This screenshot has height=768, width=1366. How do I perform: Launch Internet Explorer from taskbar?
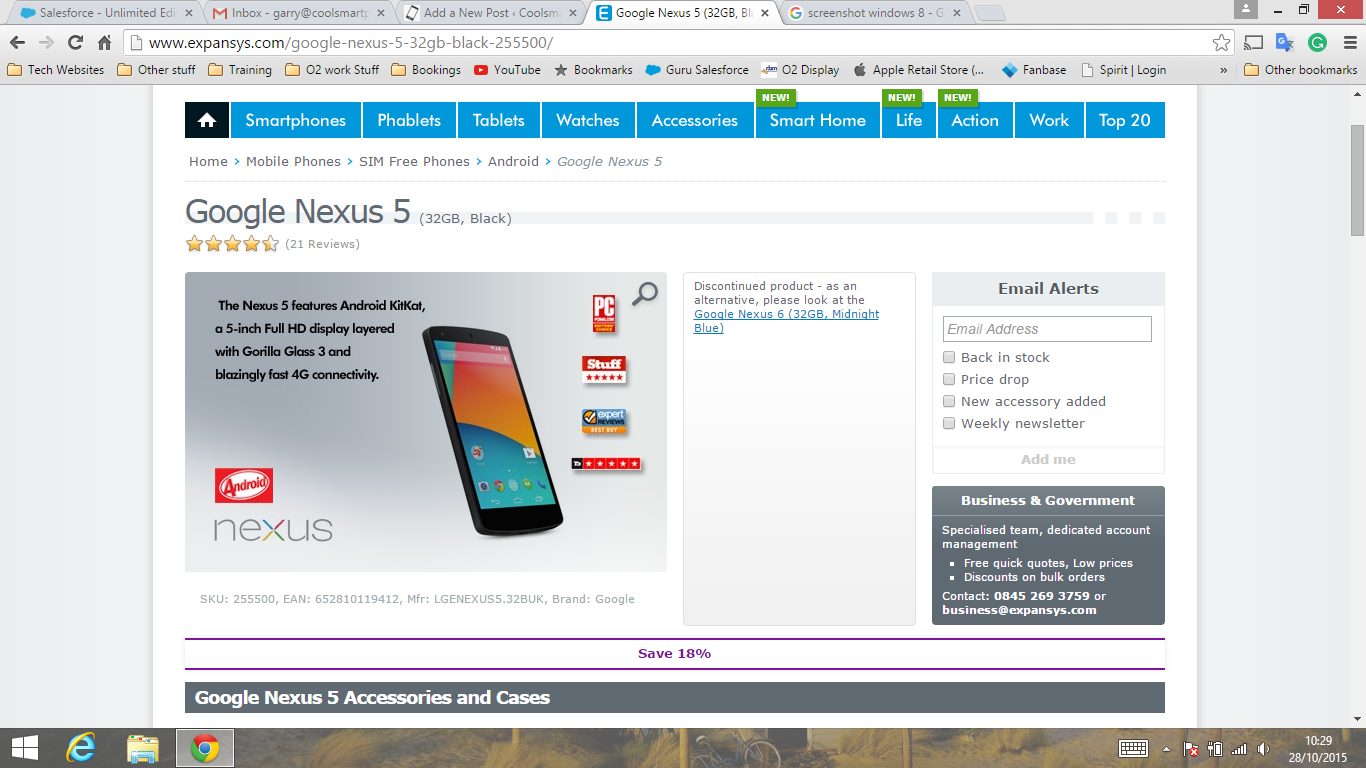pyautogui.click(x=81, y=748)
